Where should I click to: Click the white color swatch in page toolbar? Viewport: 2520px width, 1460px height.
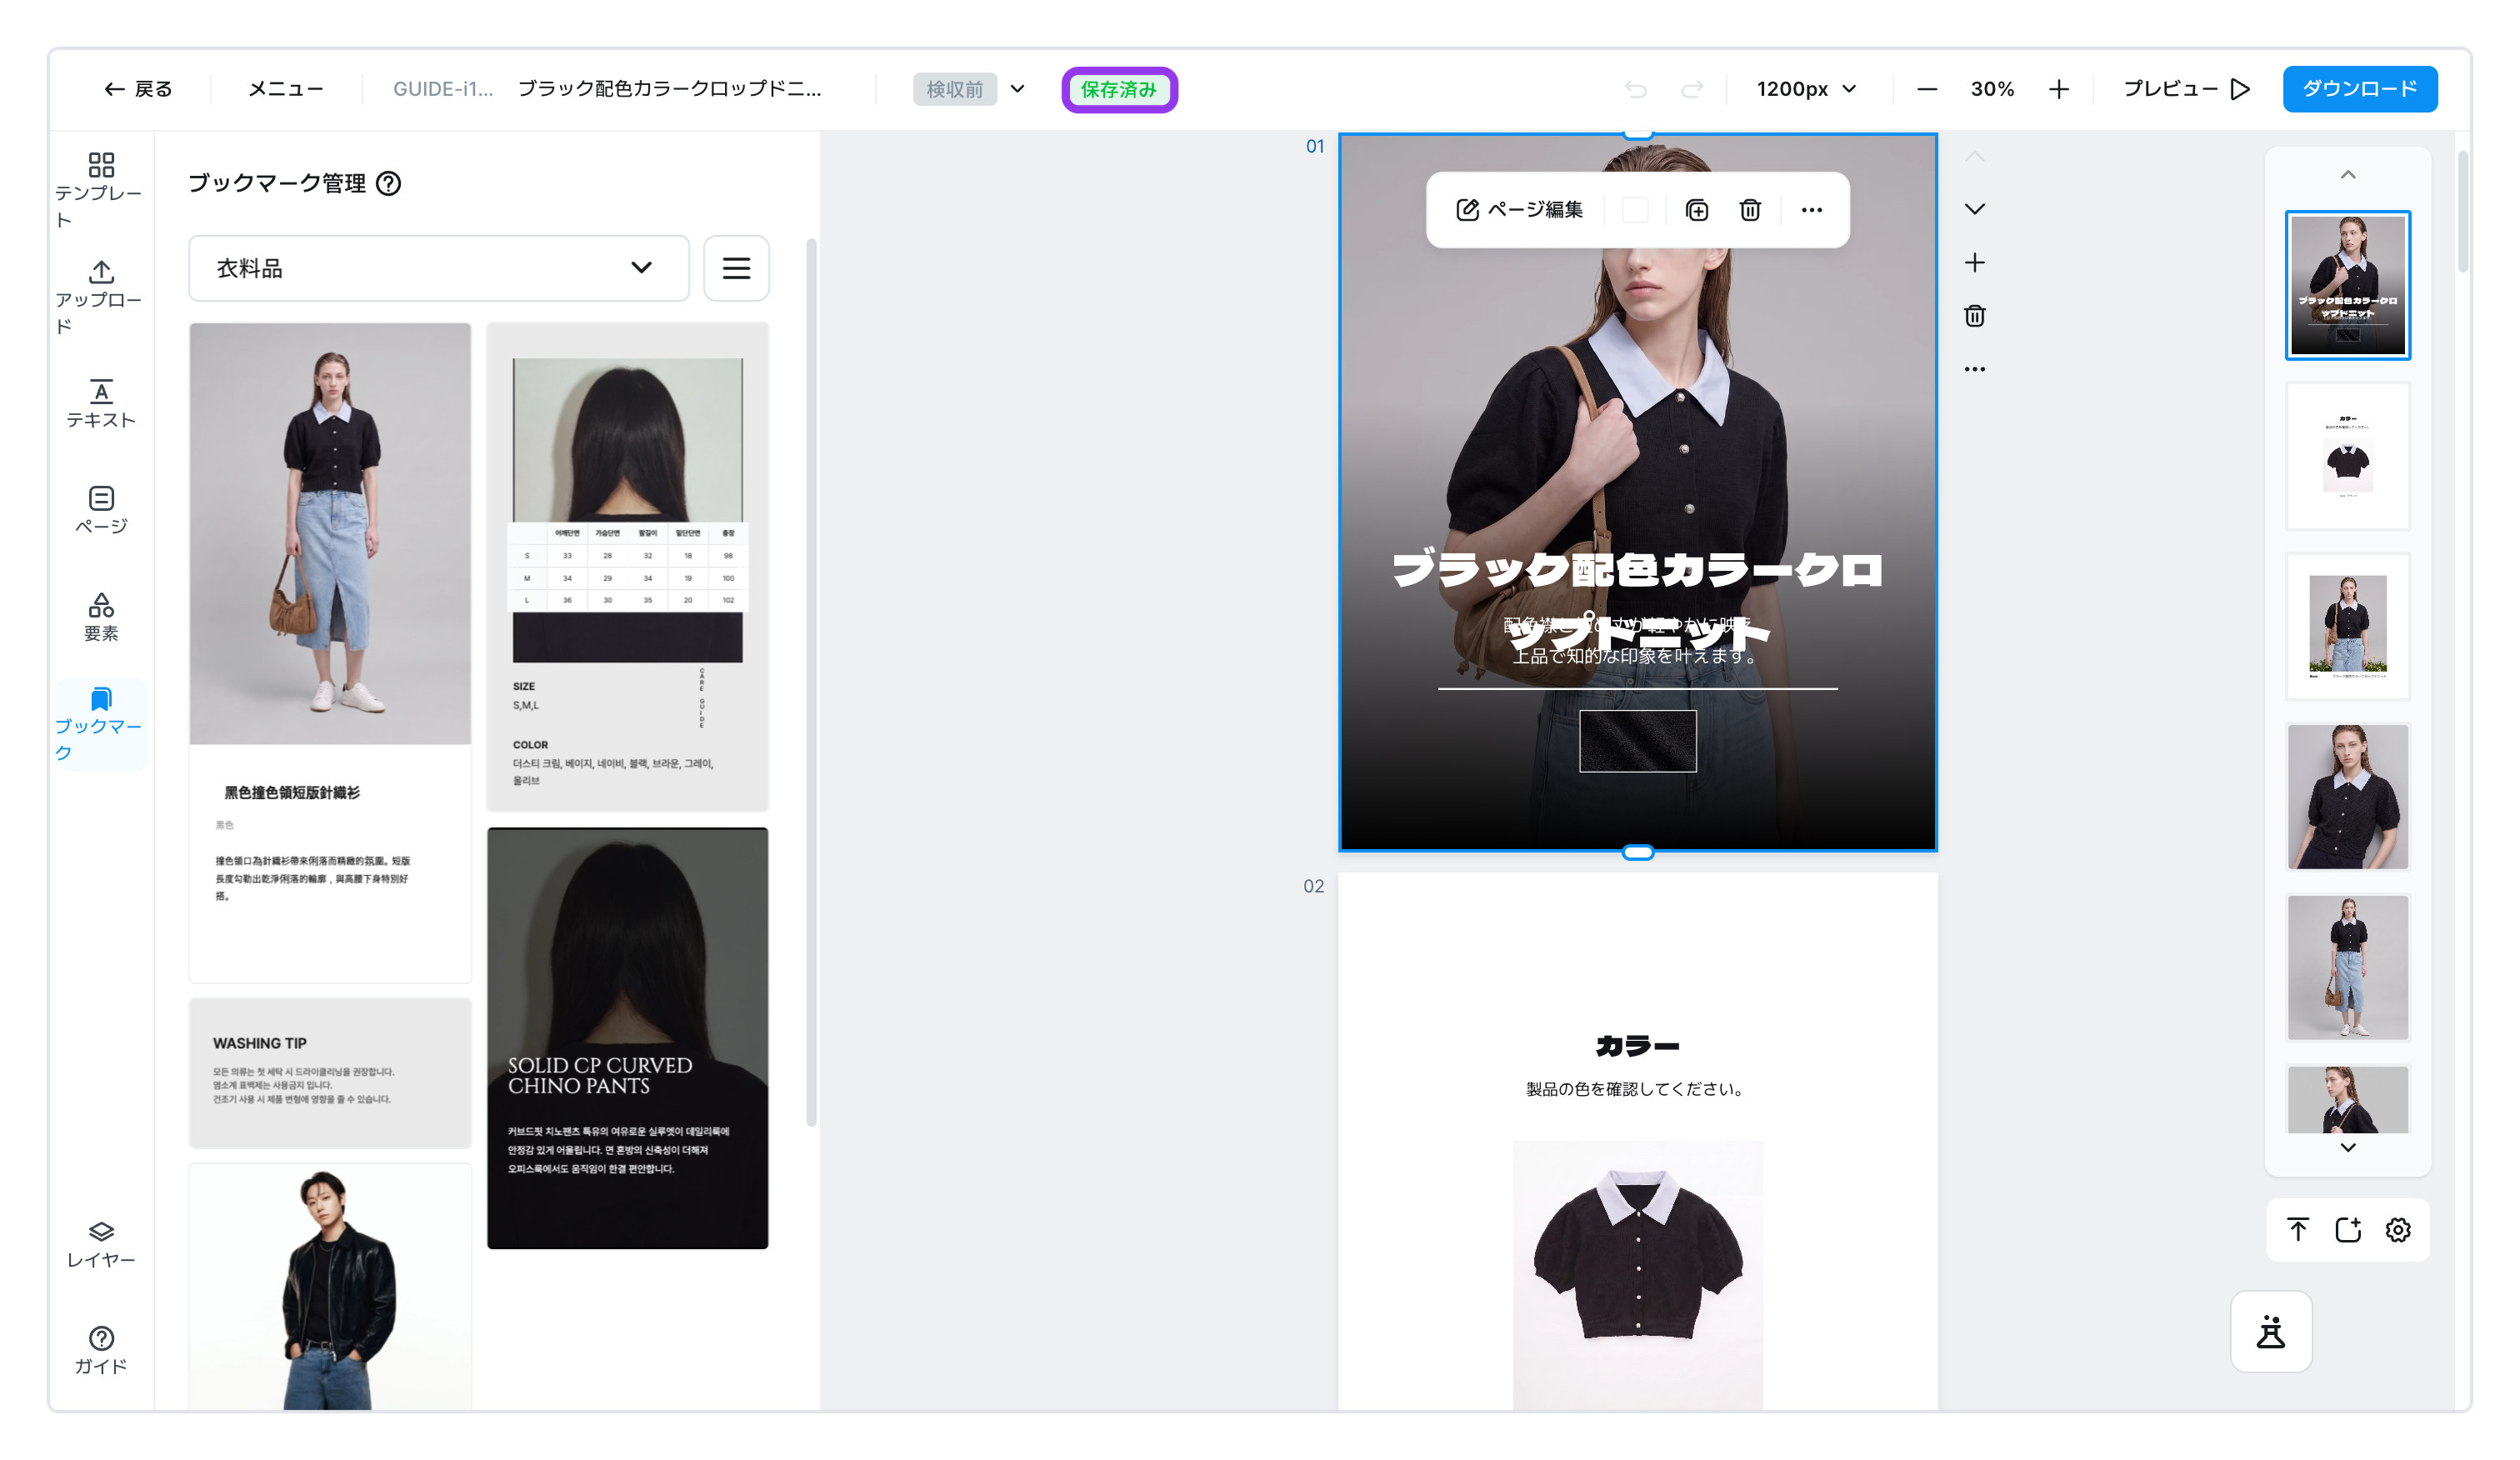coord(1634,210)
